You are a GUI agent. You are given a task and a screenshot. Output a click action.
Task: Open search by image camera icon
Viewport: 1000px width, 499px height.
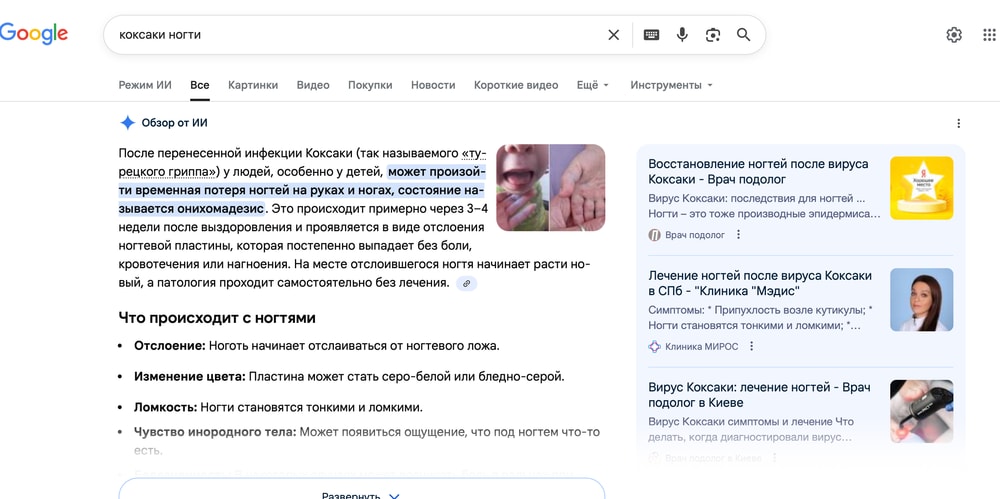pyautogui.click(x=713, y=35)
